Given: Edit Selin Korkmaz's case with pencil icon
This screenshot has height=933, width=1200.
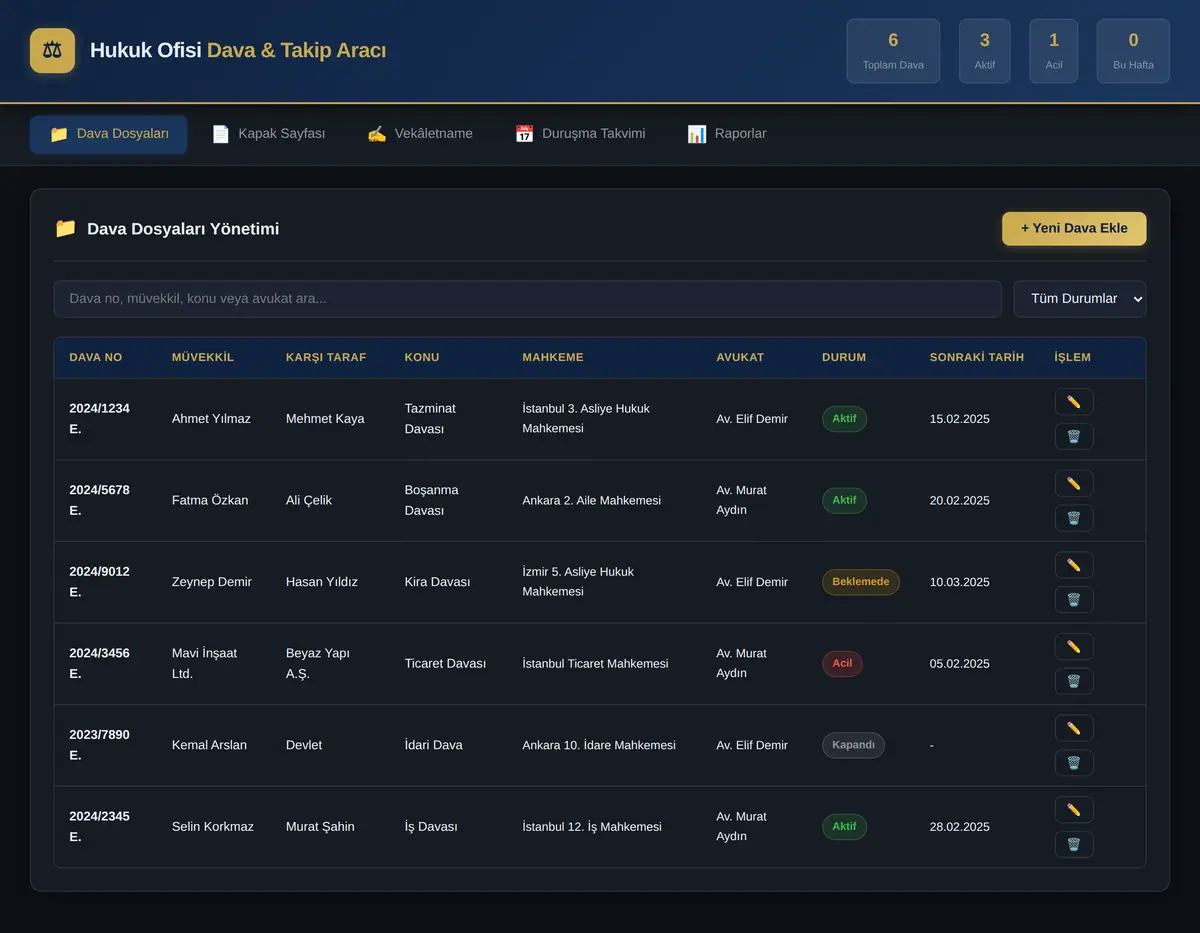Looking at the screenshot, I should coord(1074,810).
